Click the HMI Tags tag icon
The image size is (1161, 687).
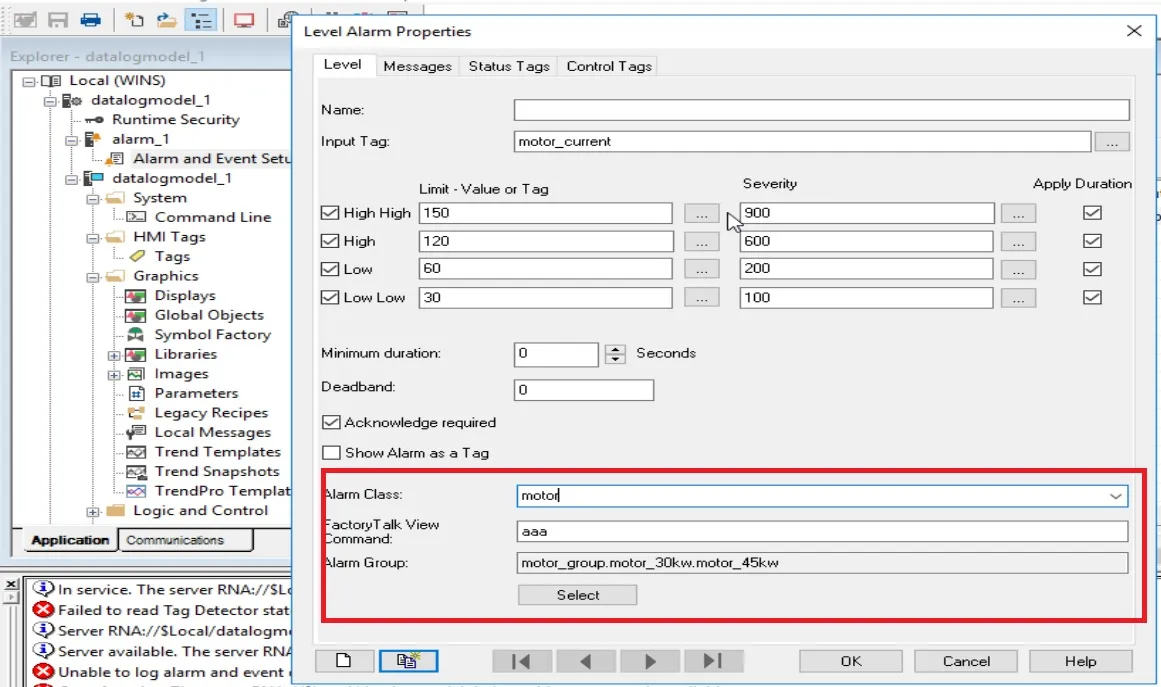click(137, 256)
